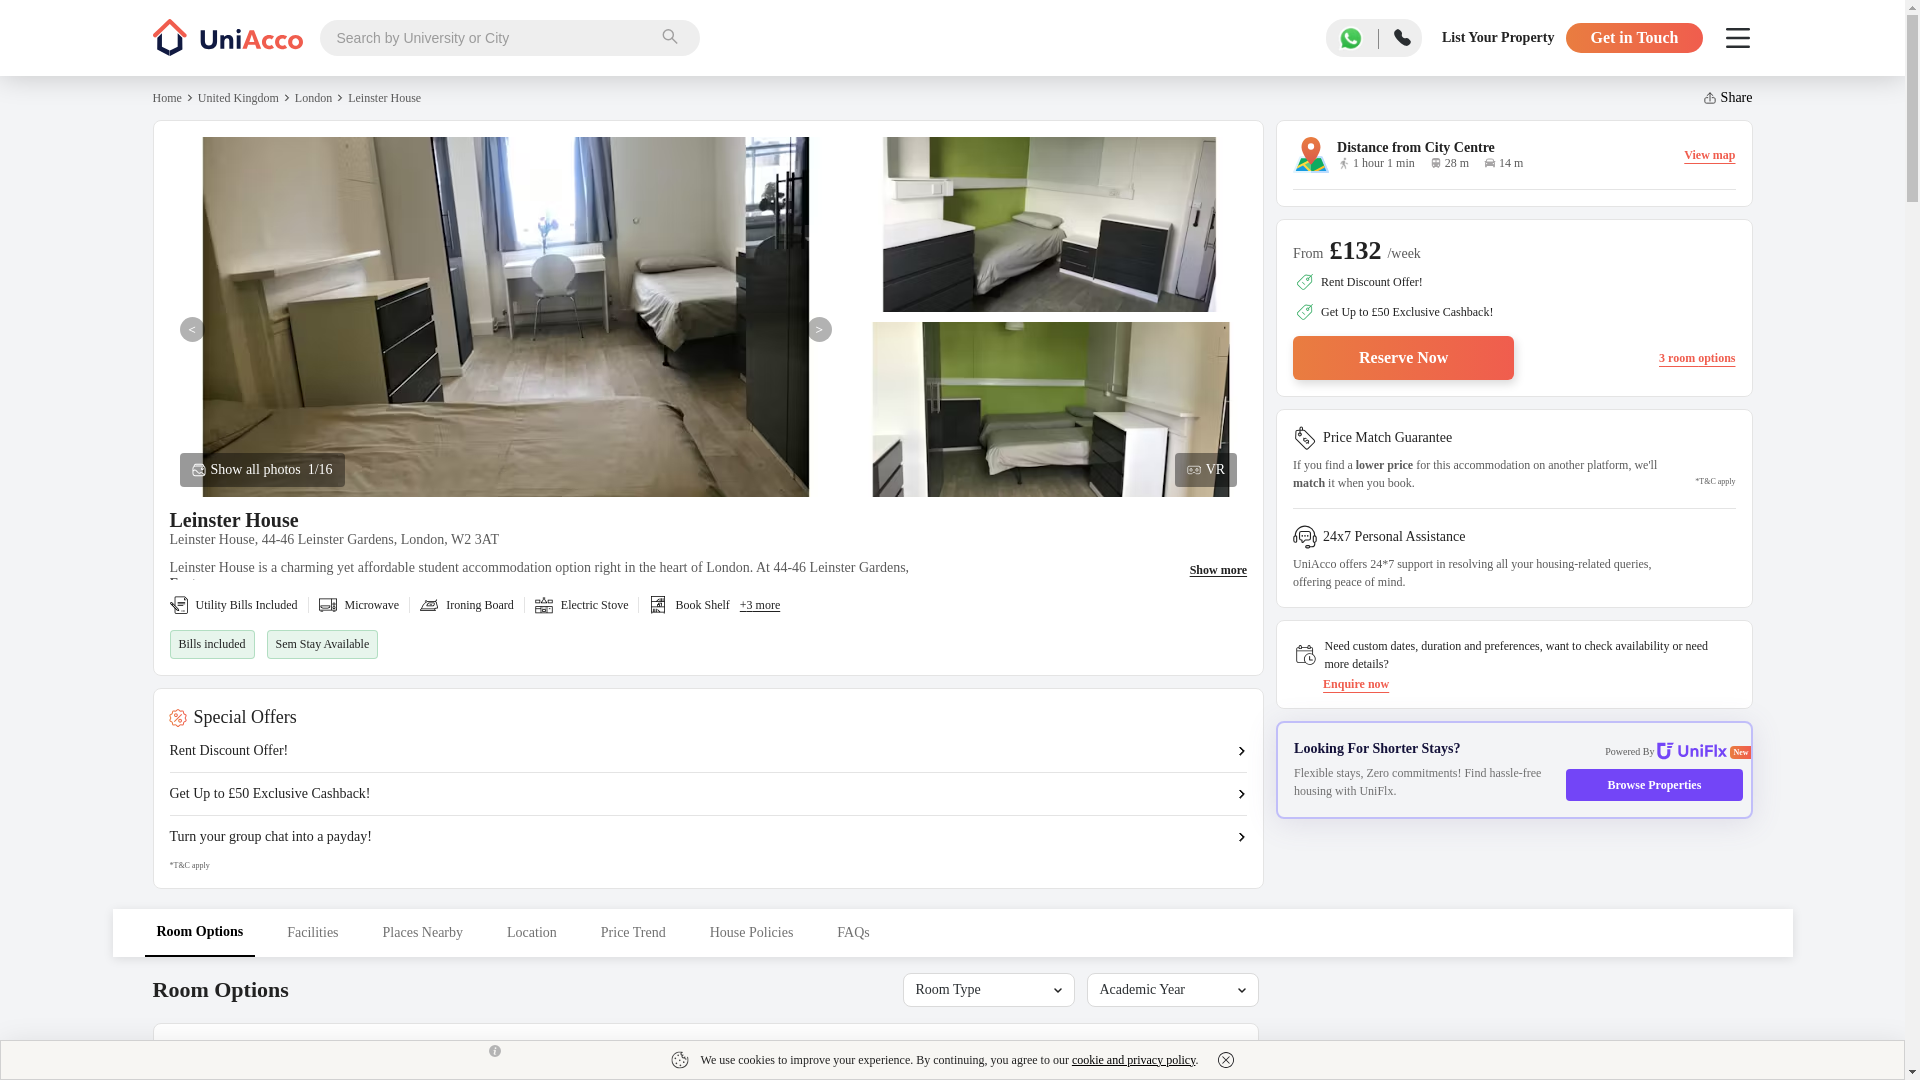
Task: Click the Bills included tag
Action: tap(212, 644)
